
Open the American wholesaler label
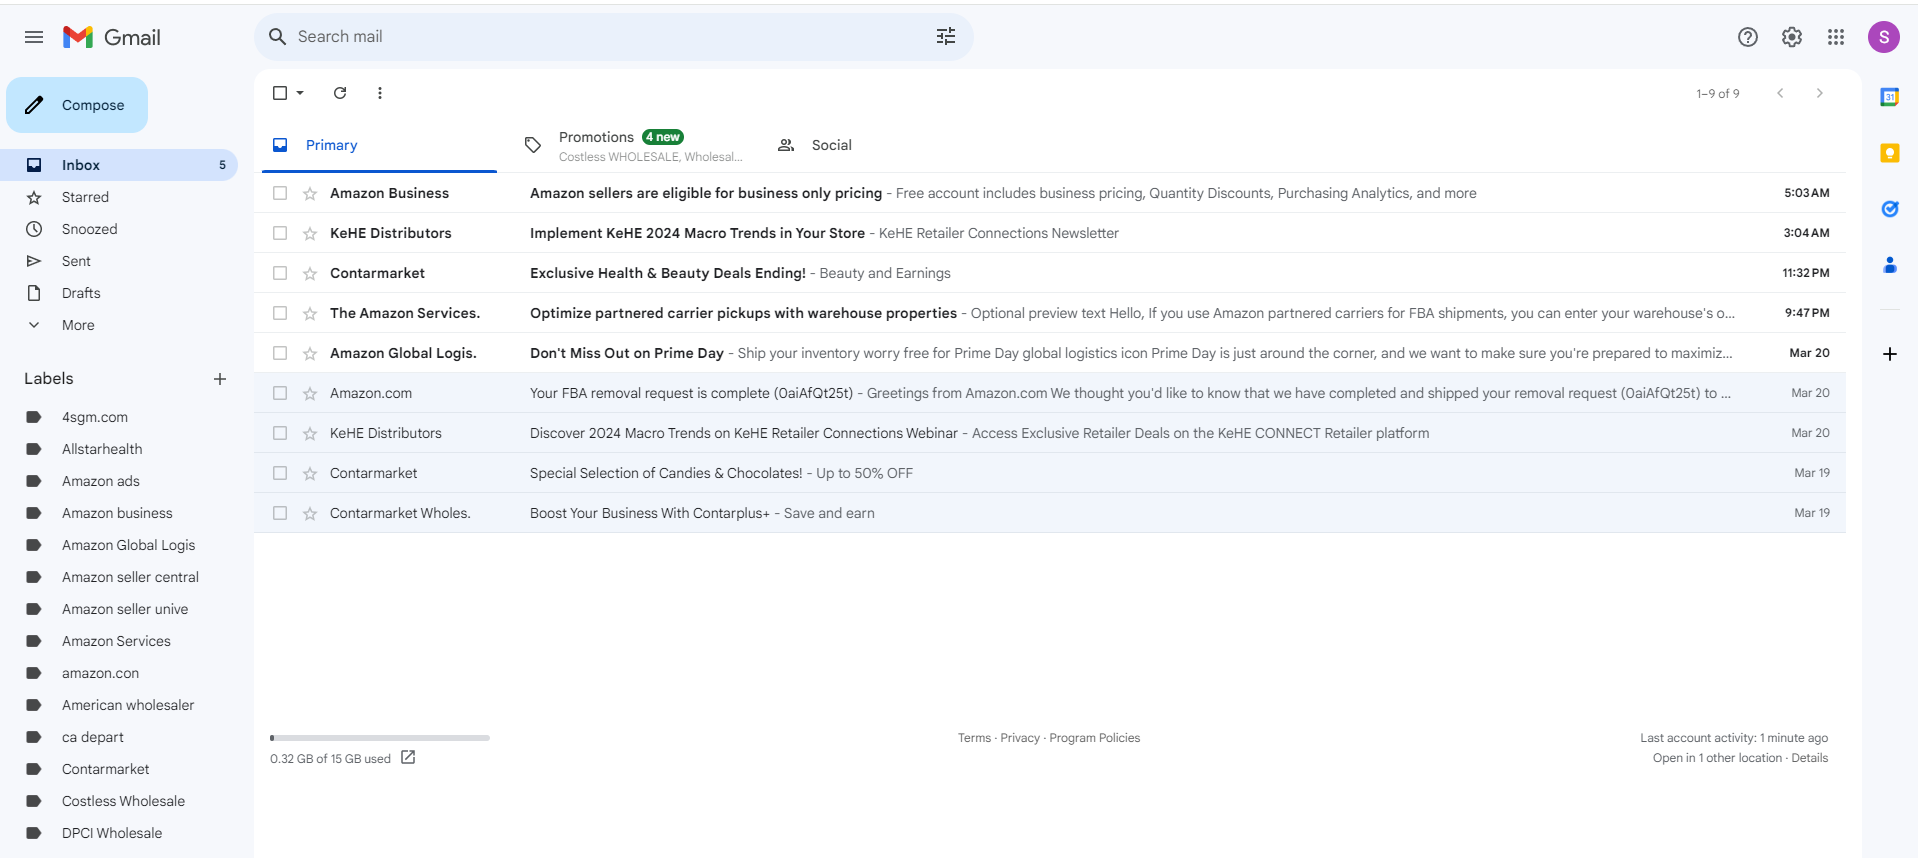pos(128,705)
